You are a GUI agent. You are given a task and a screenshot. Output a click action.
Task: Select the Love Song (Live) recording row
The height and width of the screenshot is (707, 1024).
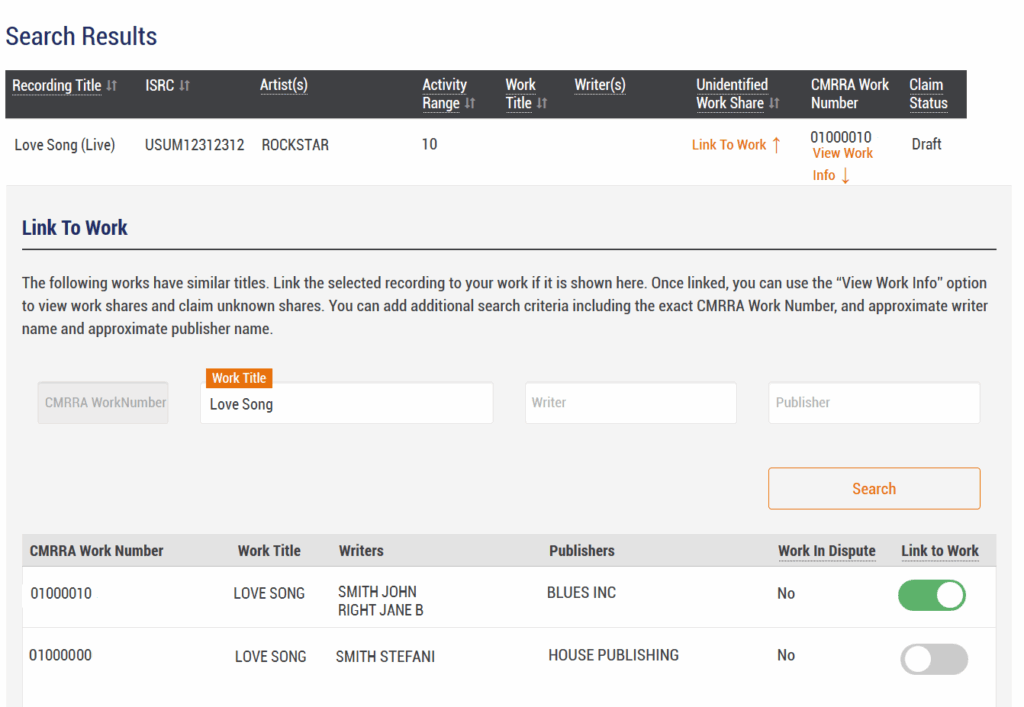coord(65,145)
